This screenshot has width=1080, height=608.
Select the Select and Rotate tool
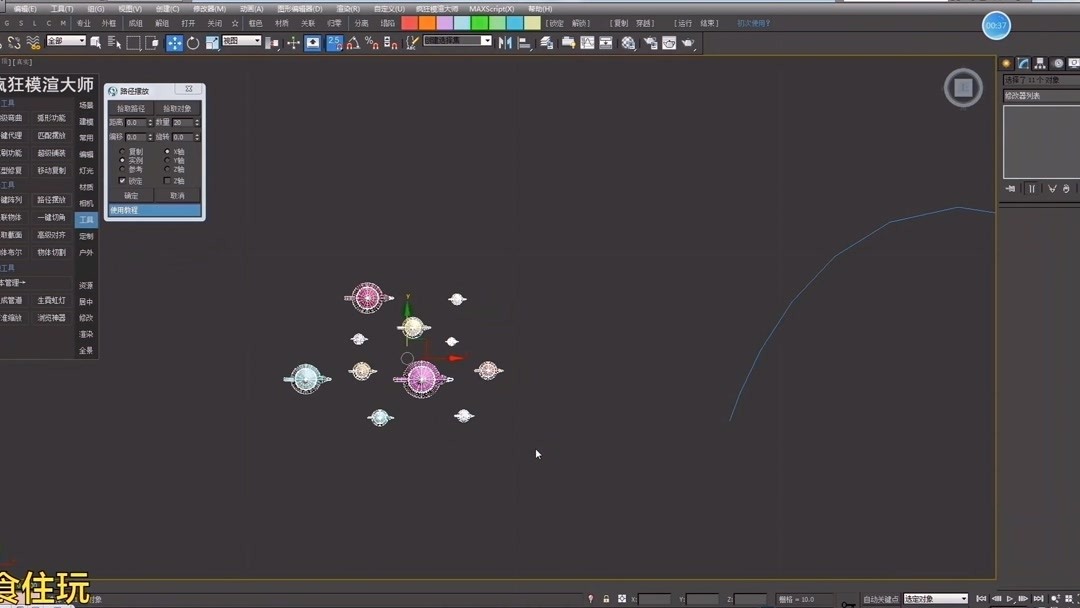[x=193, y=42]
